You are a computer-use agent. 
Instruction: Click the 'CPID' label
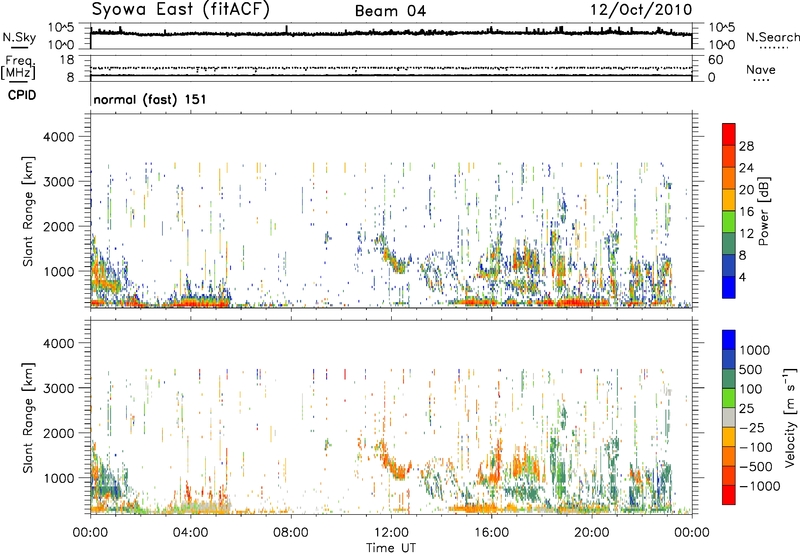click(22, 95)
